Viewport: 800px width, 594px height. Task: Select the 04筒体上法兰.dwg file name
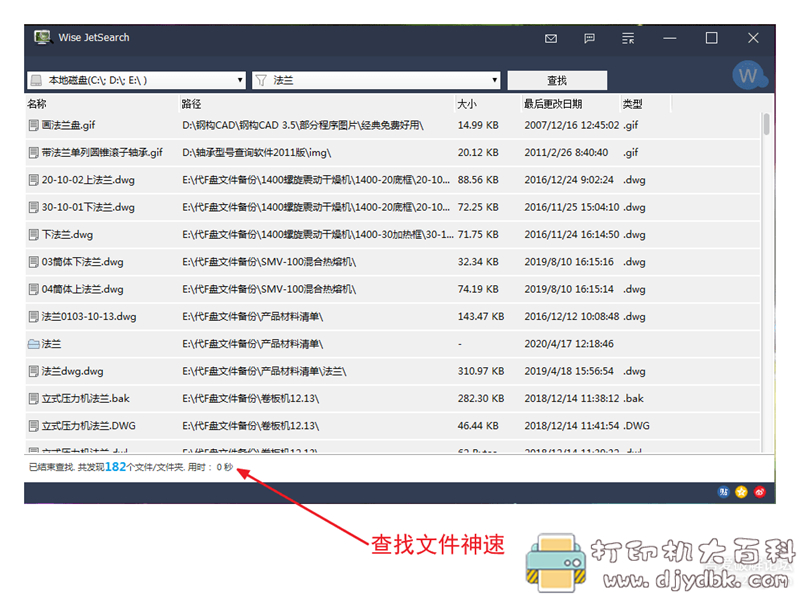tap(83, 289)
